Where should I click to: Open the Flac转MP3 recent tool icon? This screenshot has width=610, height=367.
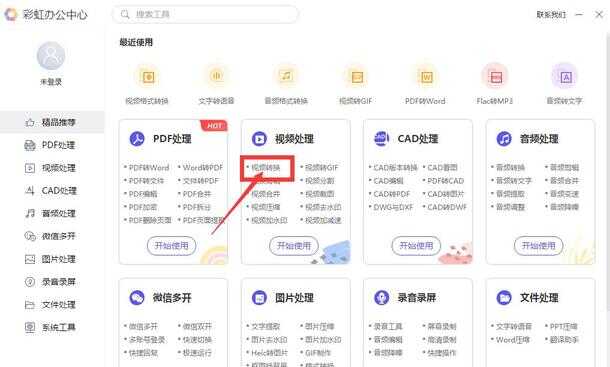point(496,77)
